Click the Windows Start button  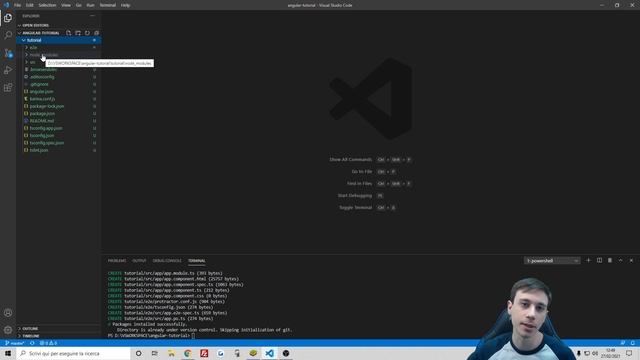(x=8, y=353)
